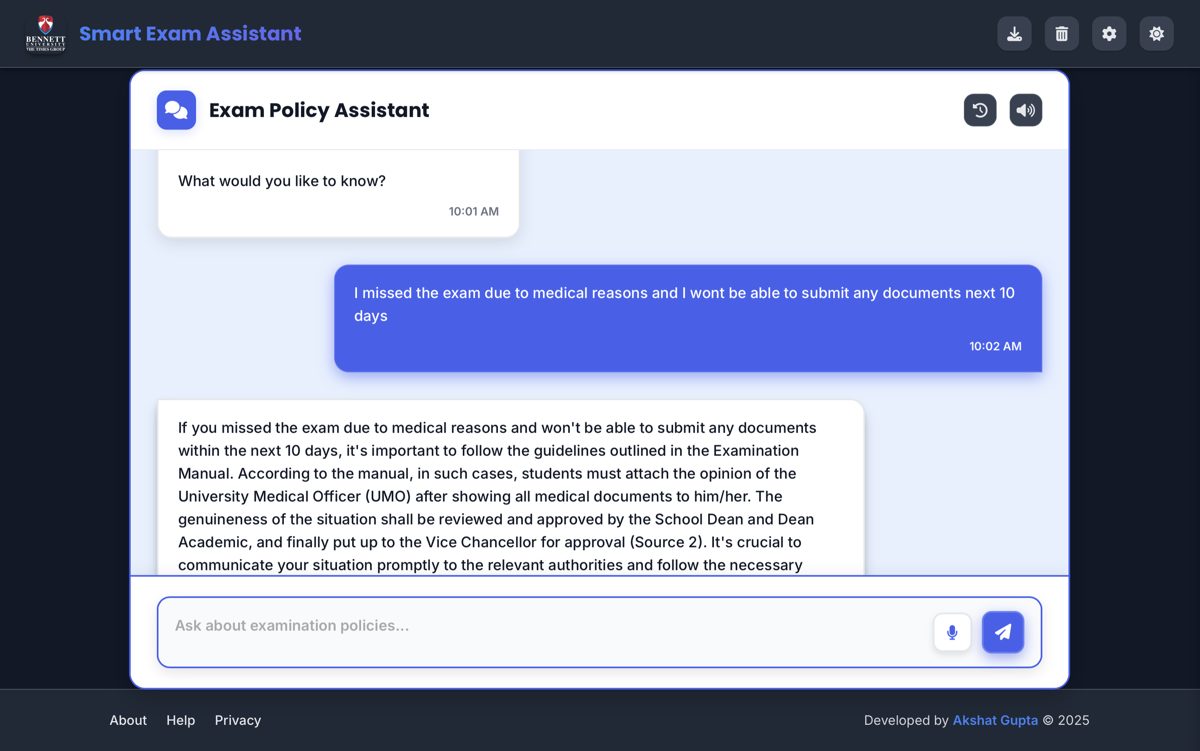
Task: Click the 10:02 AM timestamp
Action: click(995, 346)
